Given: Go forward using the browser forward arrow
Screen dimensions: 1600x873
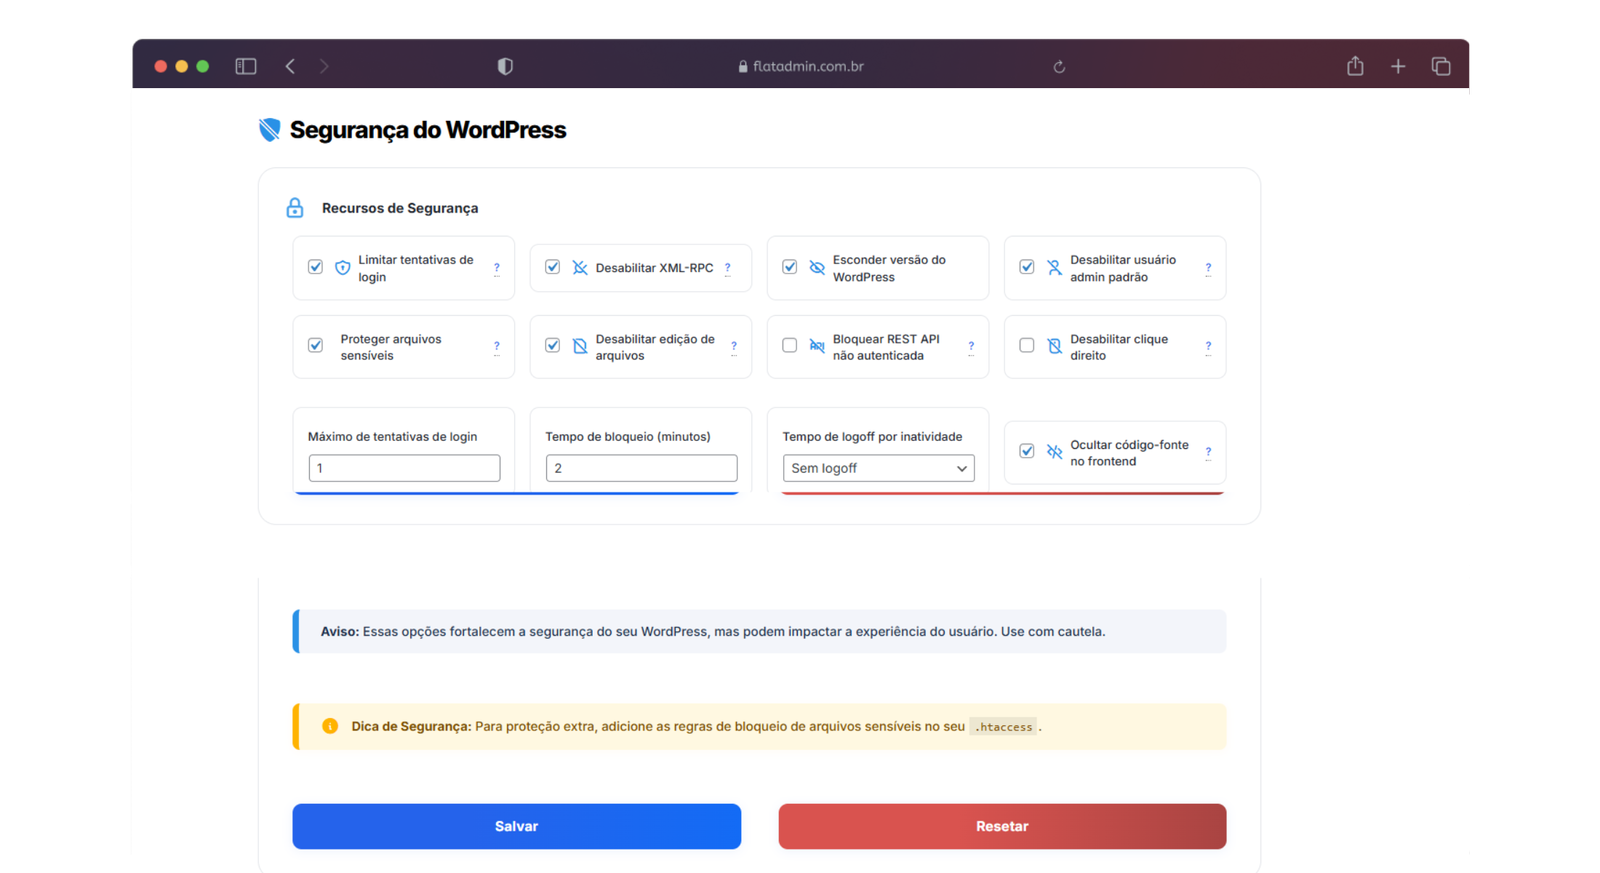Looking at the screenshot, I should click(324, 66).
